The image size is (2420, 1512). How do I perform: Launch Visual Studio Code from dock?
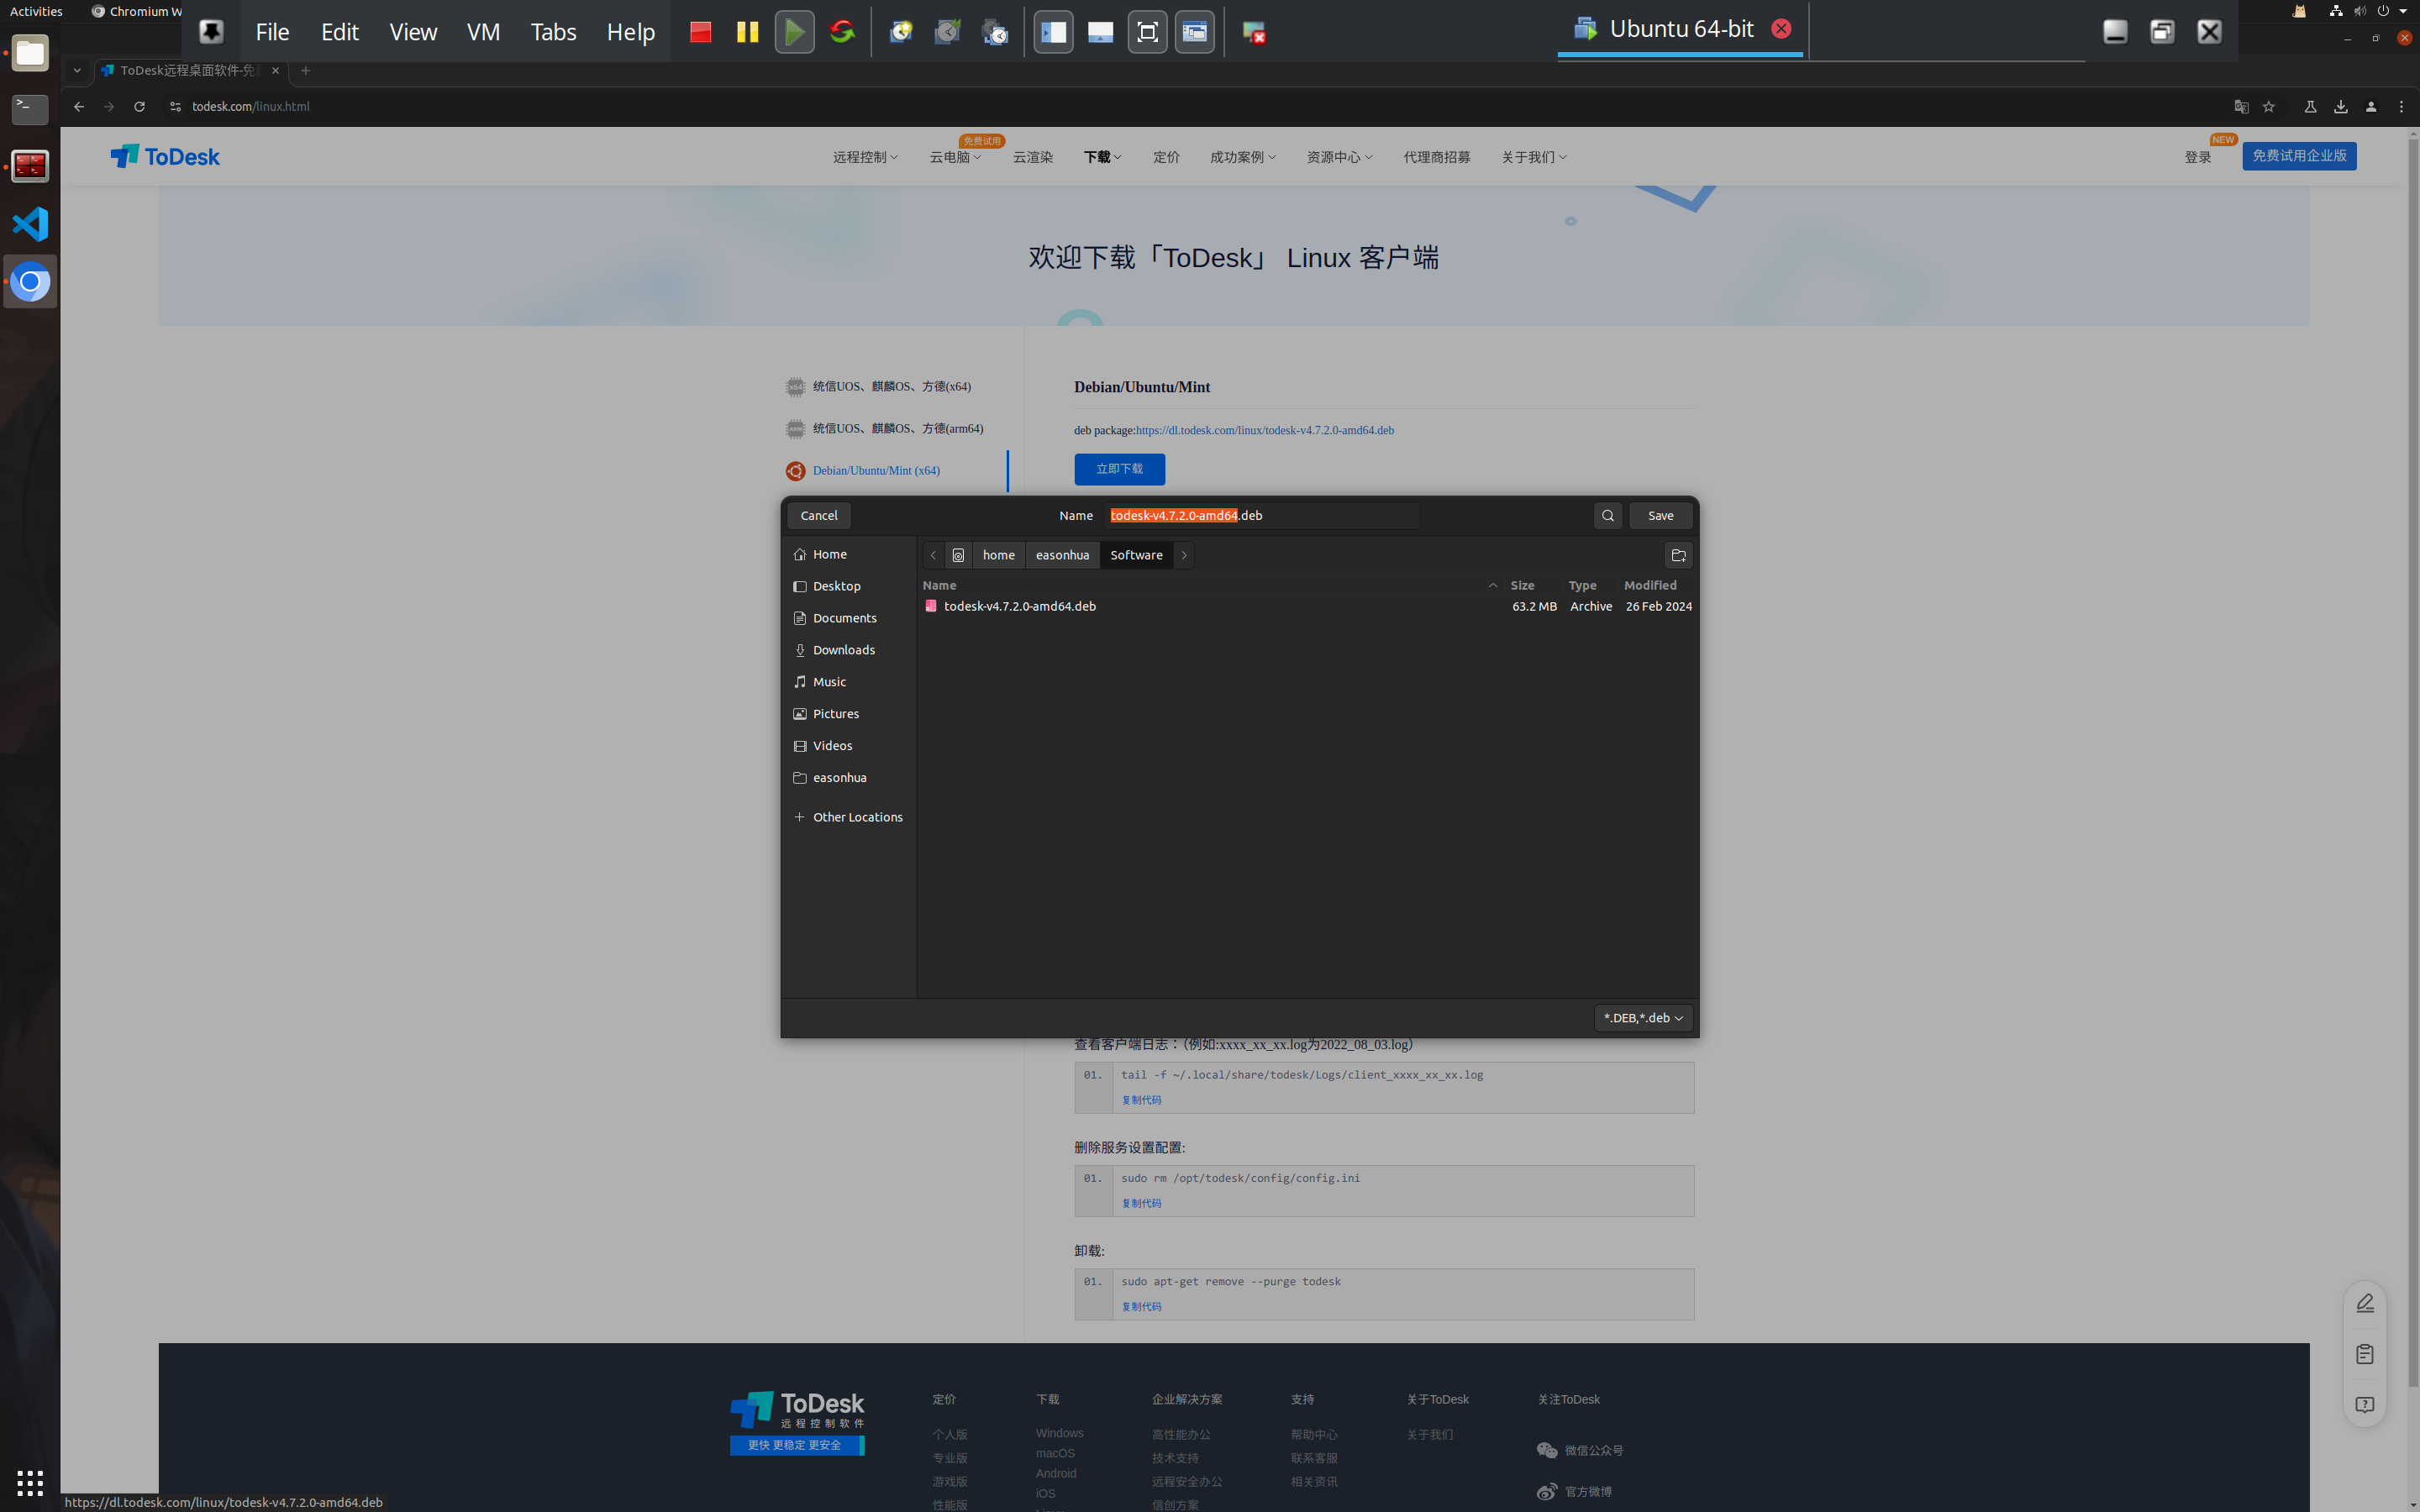(30, 224)
